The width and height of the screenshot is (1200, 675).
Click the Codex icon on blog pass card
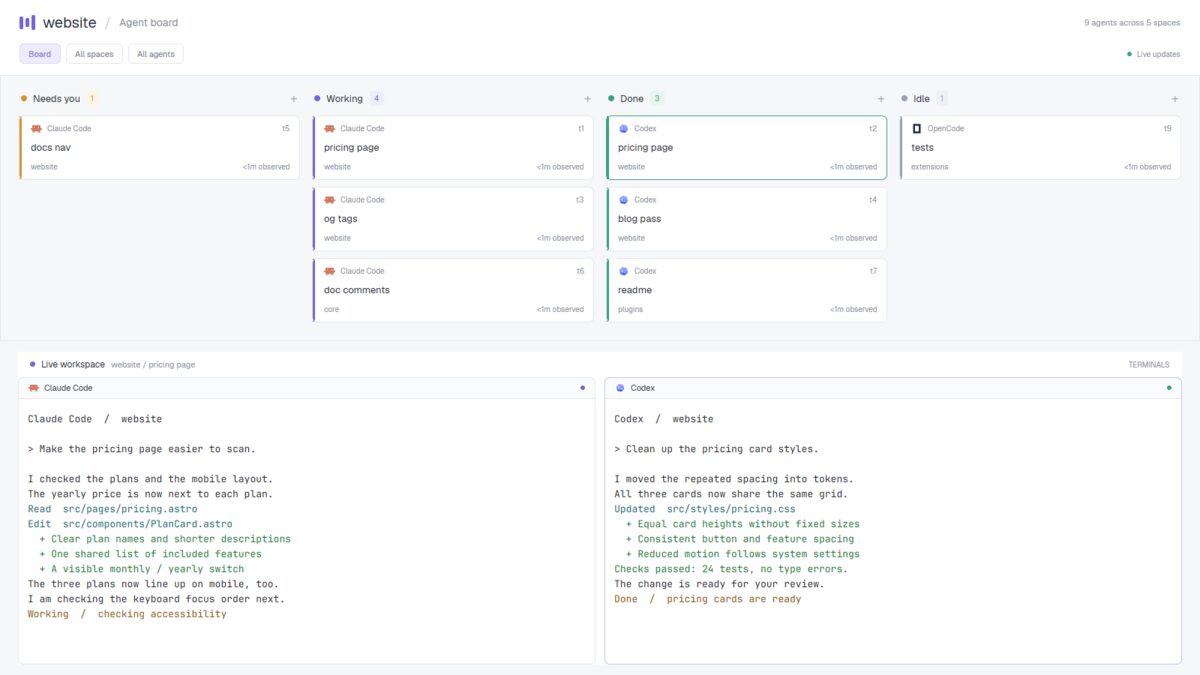pos(623,200)
